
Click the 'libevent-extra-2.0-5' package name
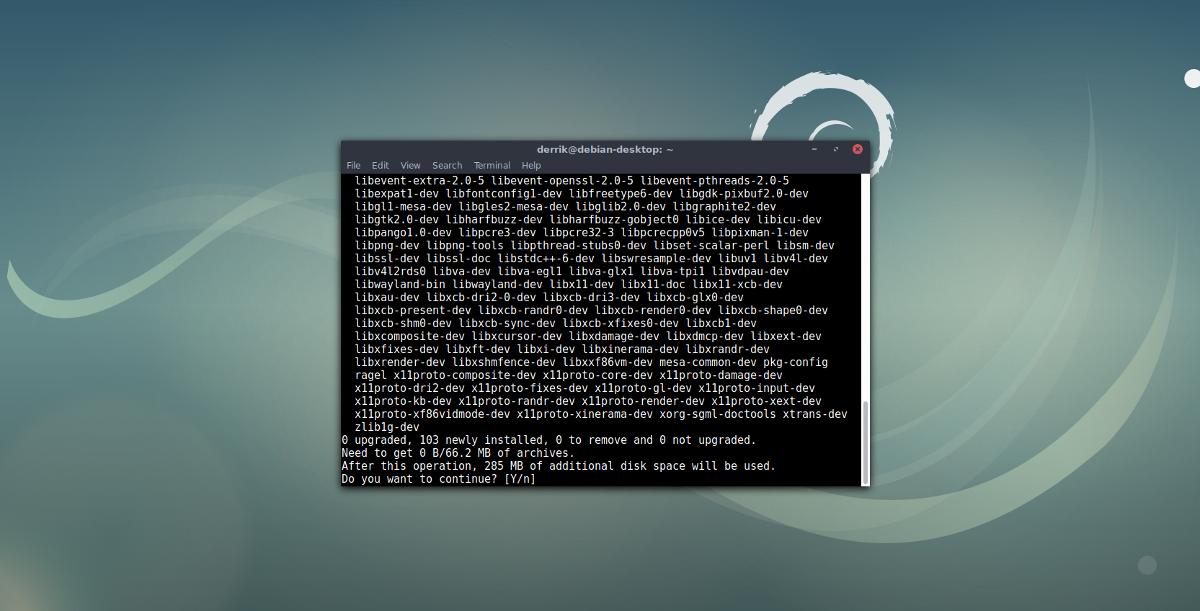point(419,180)
